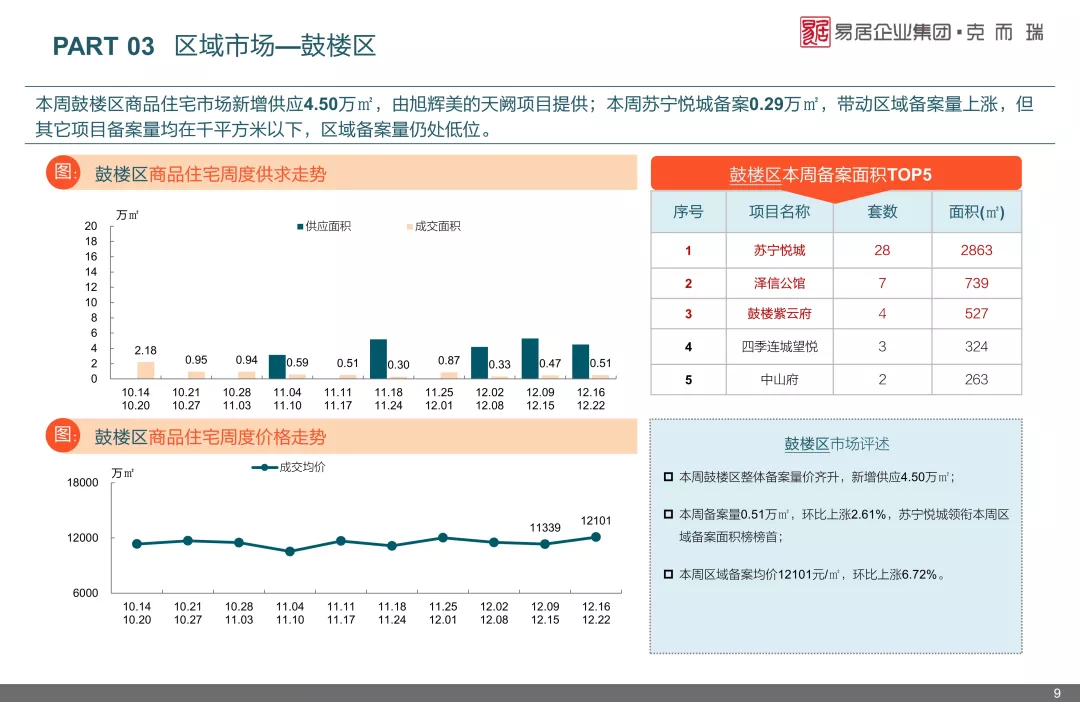The image size is (1080, 702).
Task: Select the 苏宁悦城 project name cell
Action: pyautogui.click(x=779, y=250)
